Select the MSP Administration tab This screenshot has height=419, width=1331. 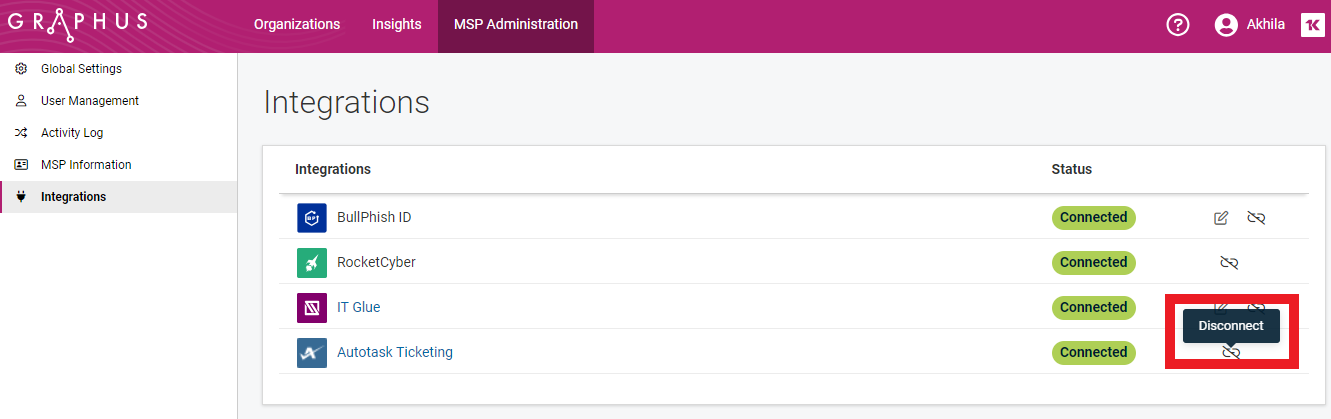(x=516, y=25)
